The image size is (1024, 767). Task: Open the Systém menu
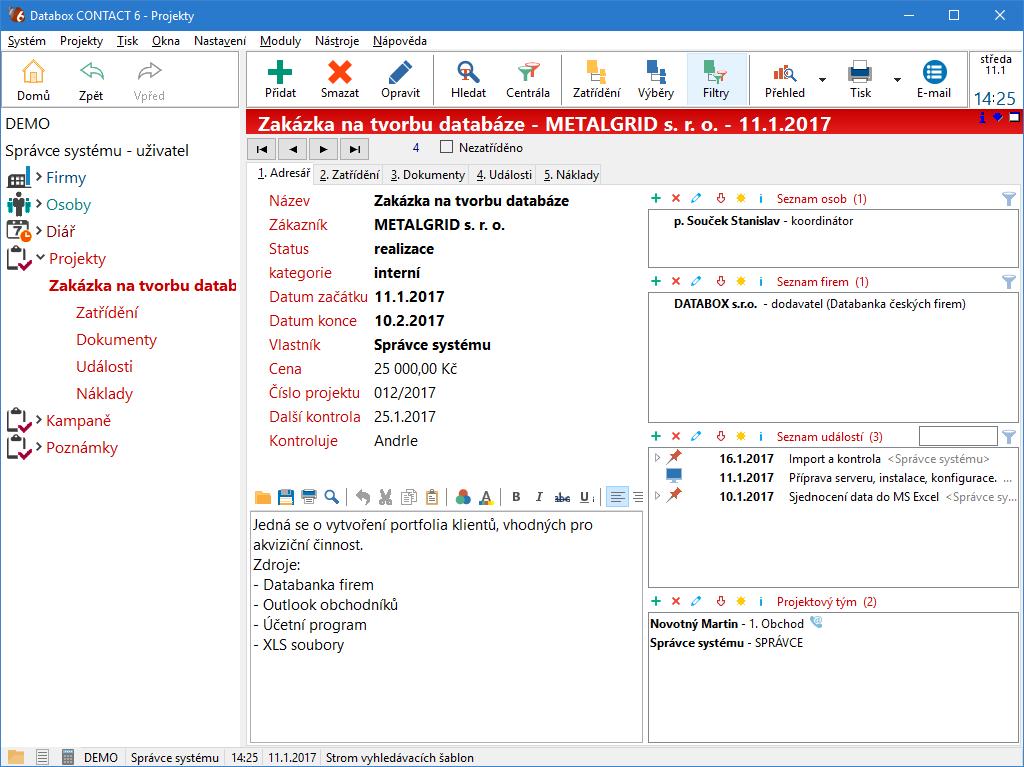(x=27, y=41)
